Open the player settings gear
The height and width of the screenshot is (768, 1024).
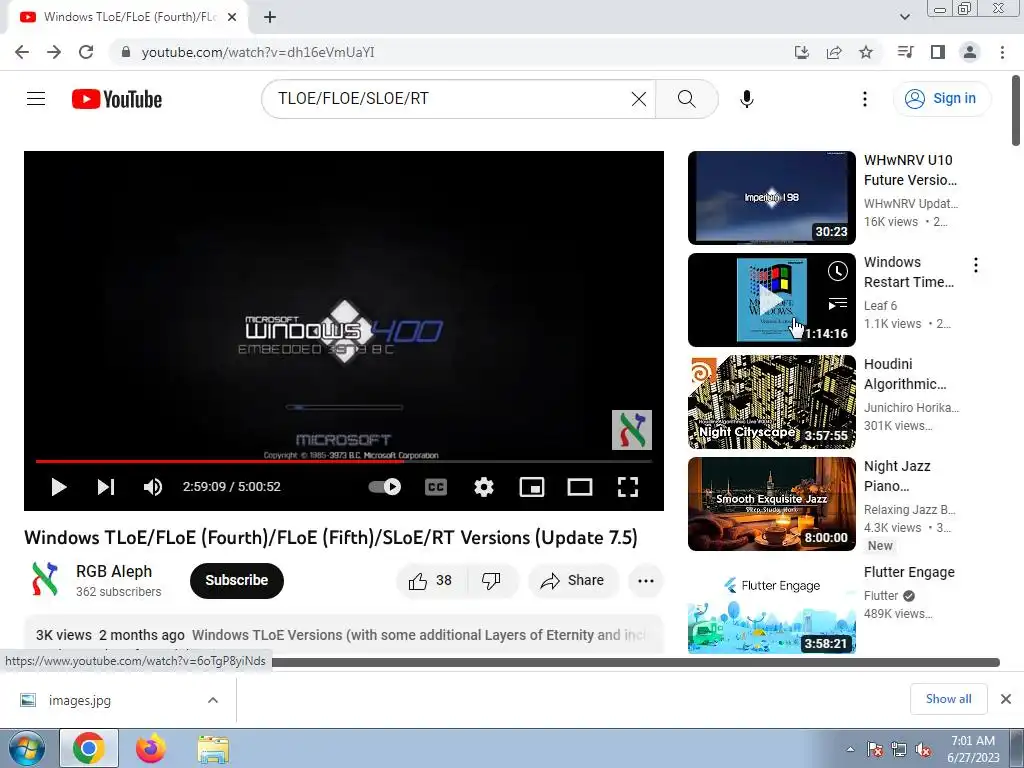tap(484, 487)
